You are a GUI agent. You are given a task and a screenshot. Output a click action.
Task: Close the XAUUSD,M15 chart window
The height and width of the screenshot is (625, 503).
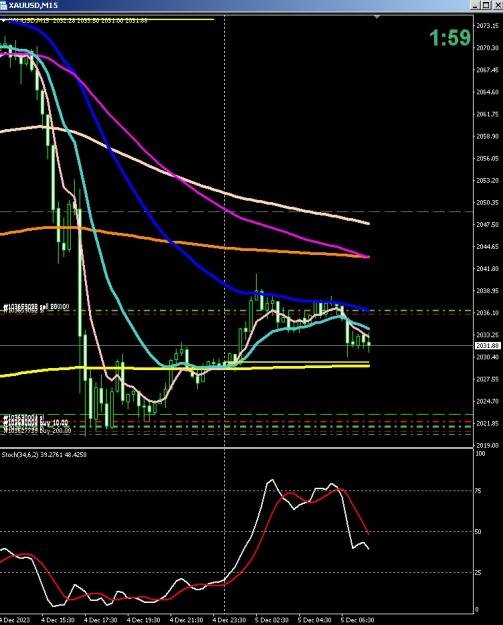point(498,5)
